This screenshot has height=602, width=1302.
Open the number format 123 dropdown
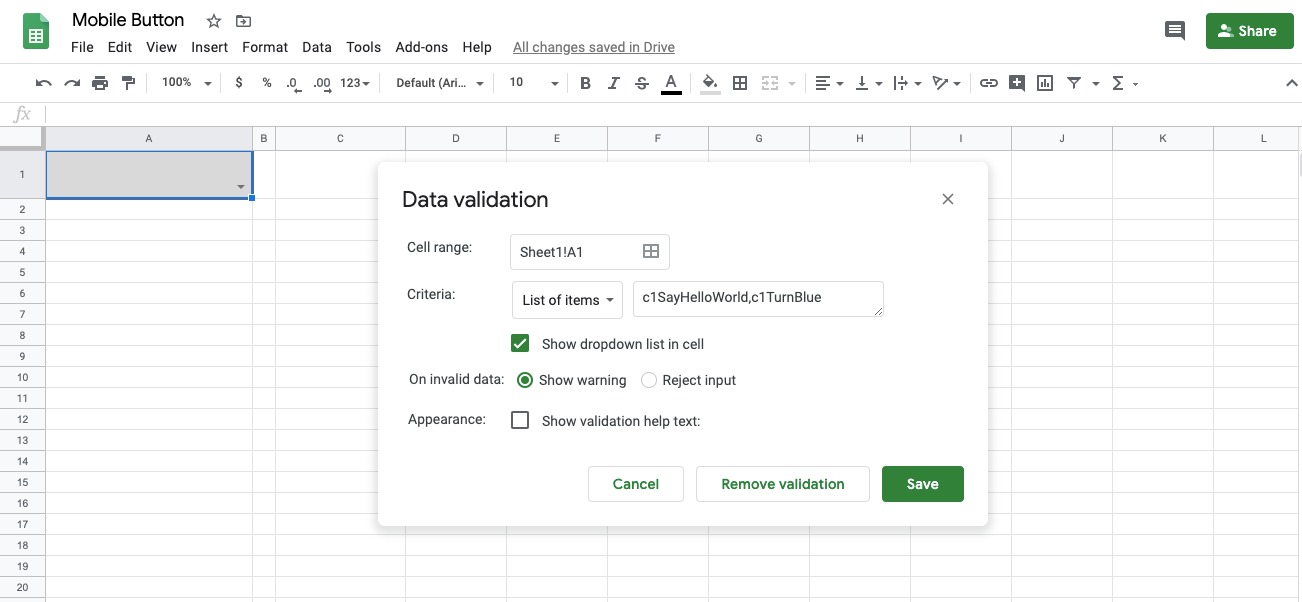[352, 83]
